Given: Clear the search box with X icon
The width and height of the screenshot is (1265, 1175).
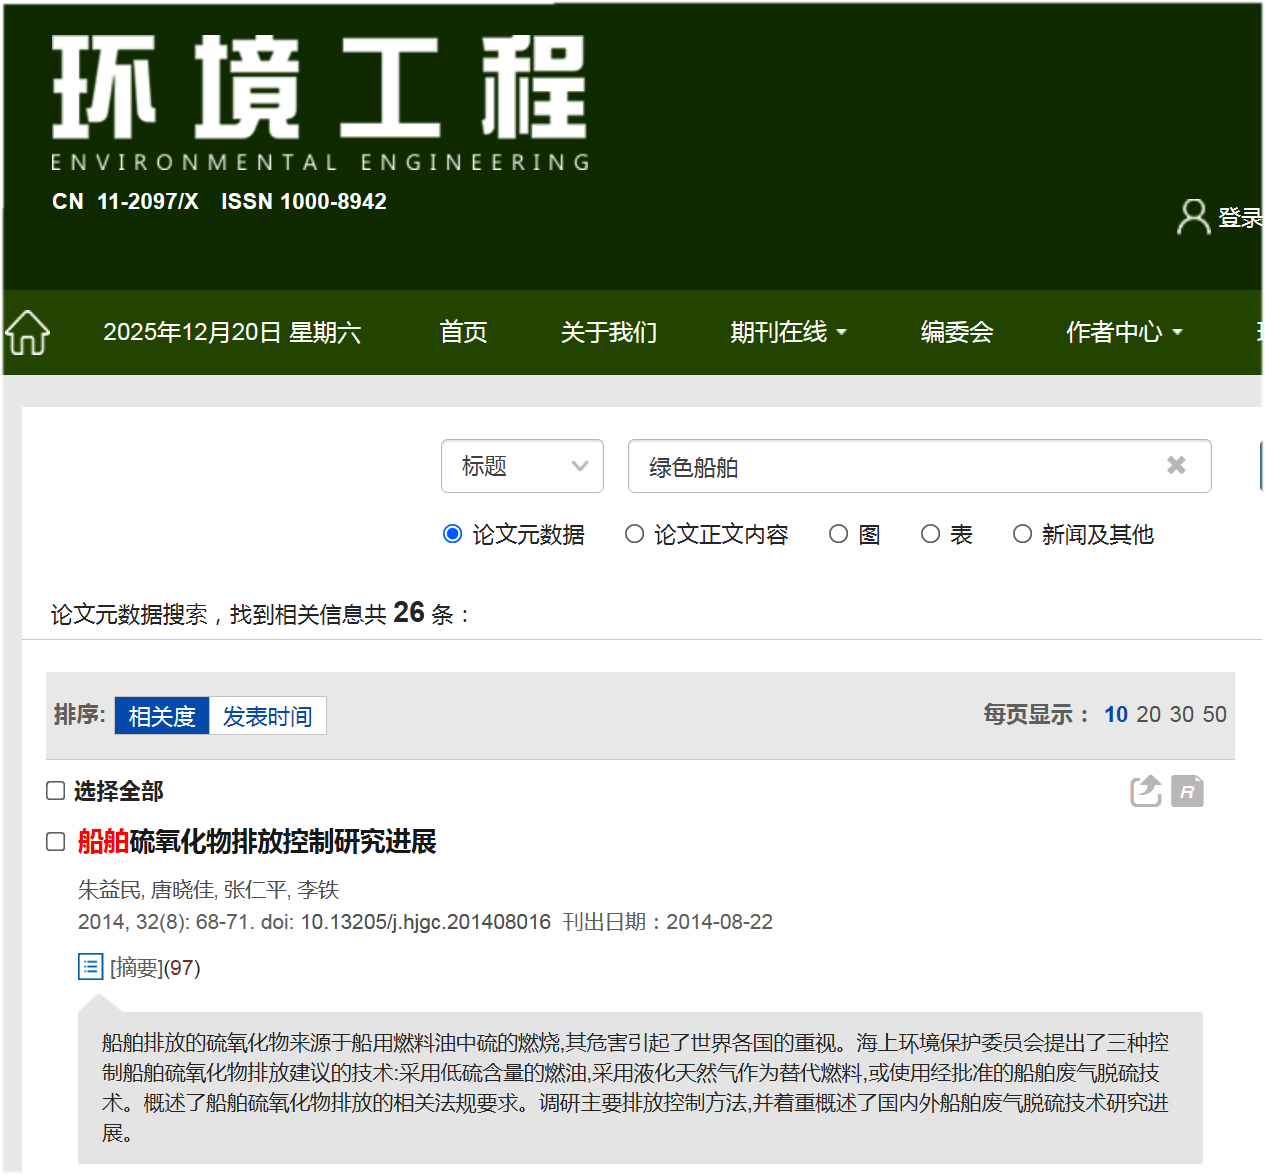Looking at the screenshot, I should tap(1176, 465).
